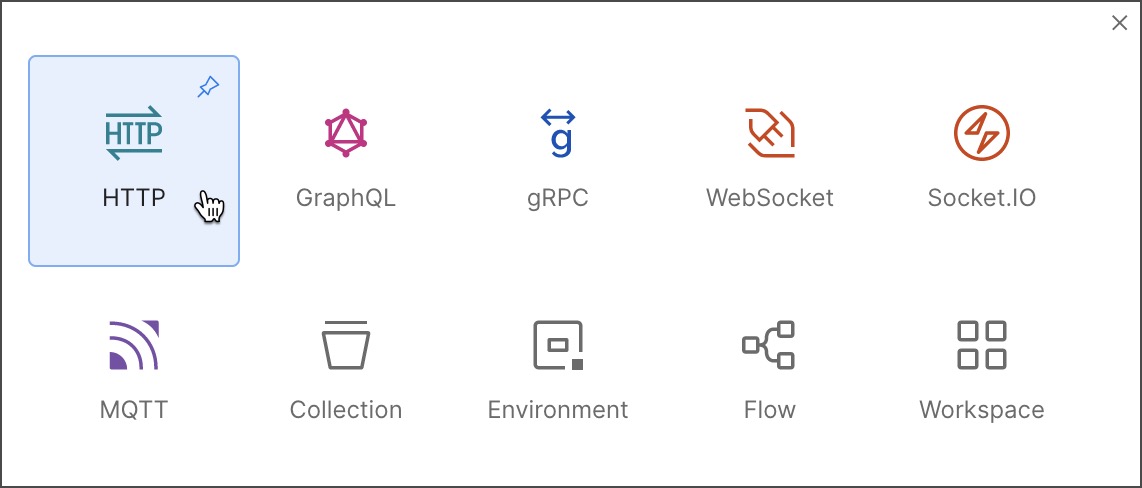Image resolution: width=1142 pixels, height=488 pixels.
Task: Click the gRPC text label
Action: point(558,198)
